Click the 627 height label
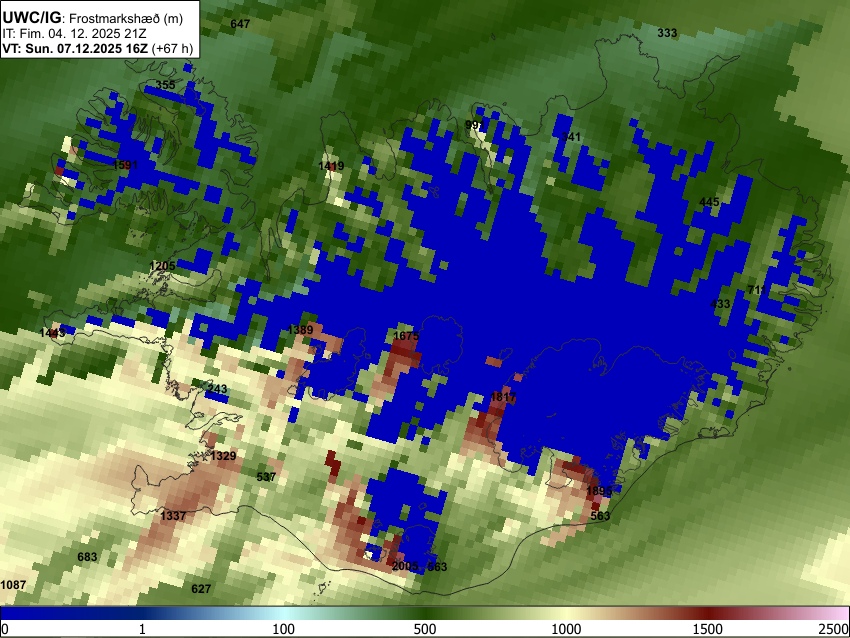The height and width of the screenshot is (638, 850). 201,589
